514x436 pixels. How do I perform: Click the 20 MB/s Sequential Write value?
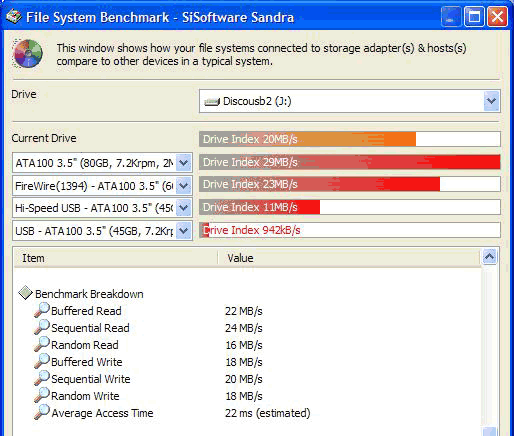[244, 379]
